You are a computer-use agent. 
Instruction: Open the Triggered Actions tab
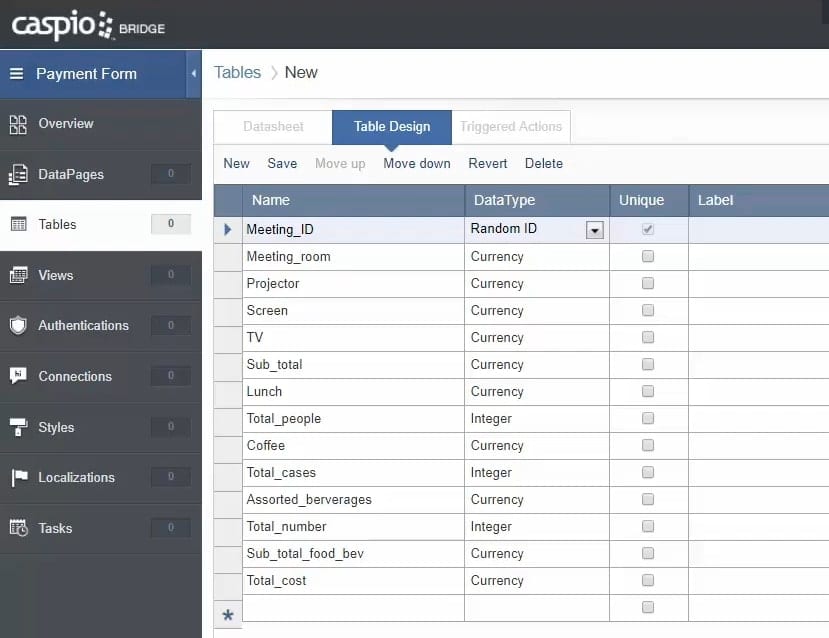point(510,127)
